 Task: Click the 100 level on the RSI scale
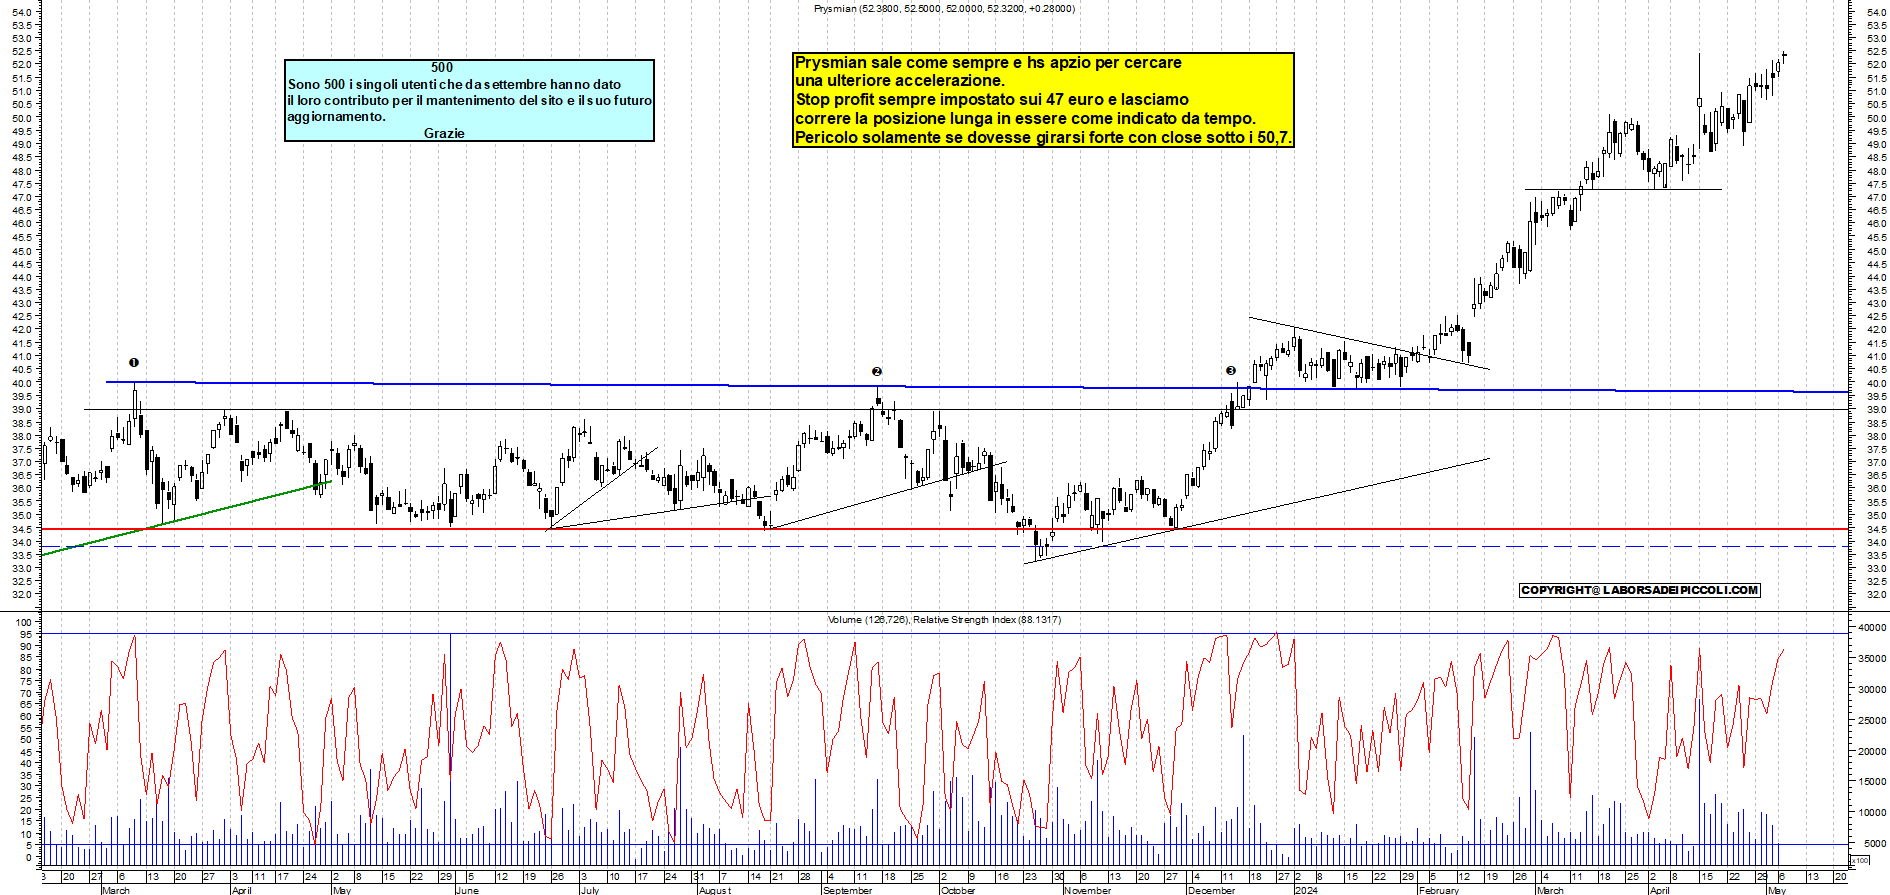tap(22, 622)
